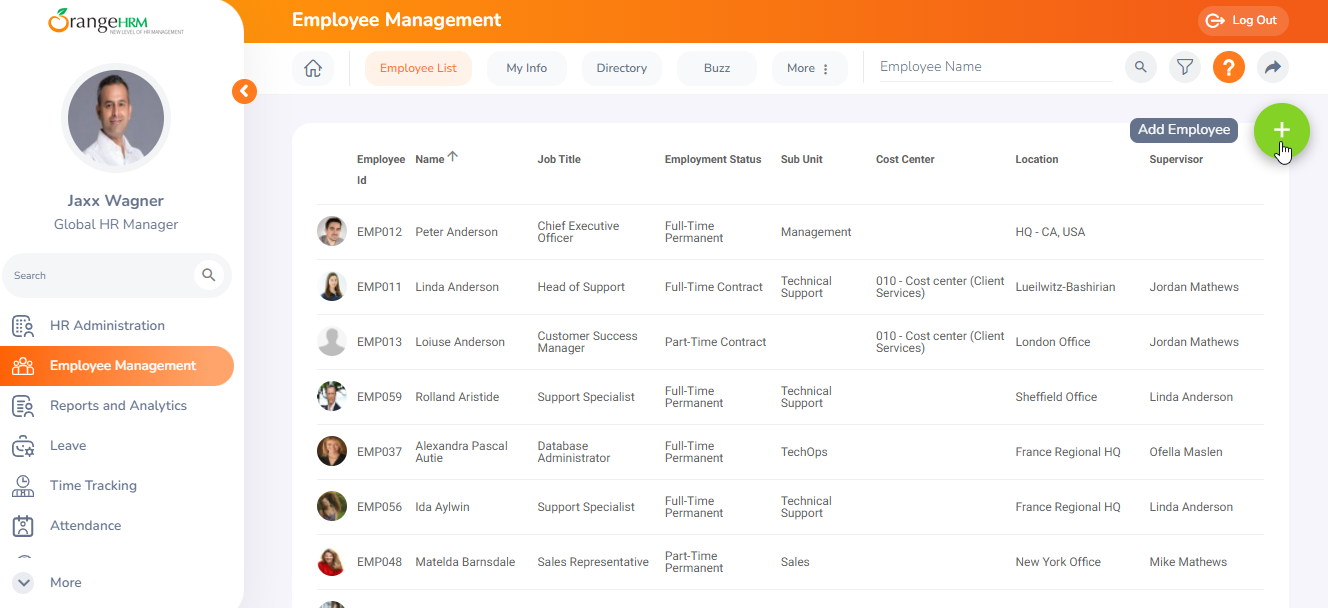Screen dimensions: 1328x608
Task: Open help using the orange question mark icon
Action: click(x=1228, y=67)
